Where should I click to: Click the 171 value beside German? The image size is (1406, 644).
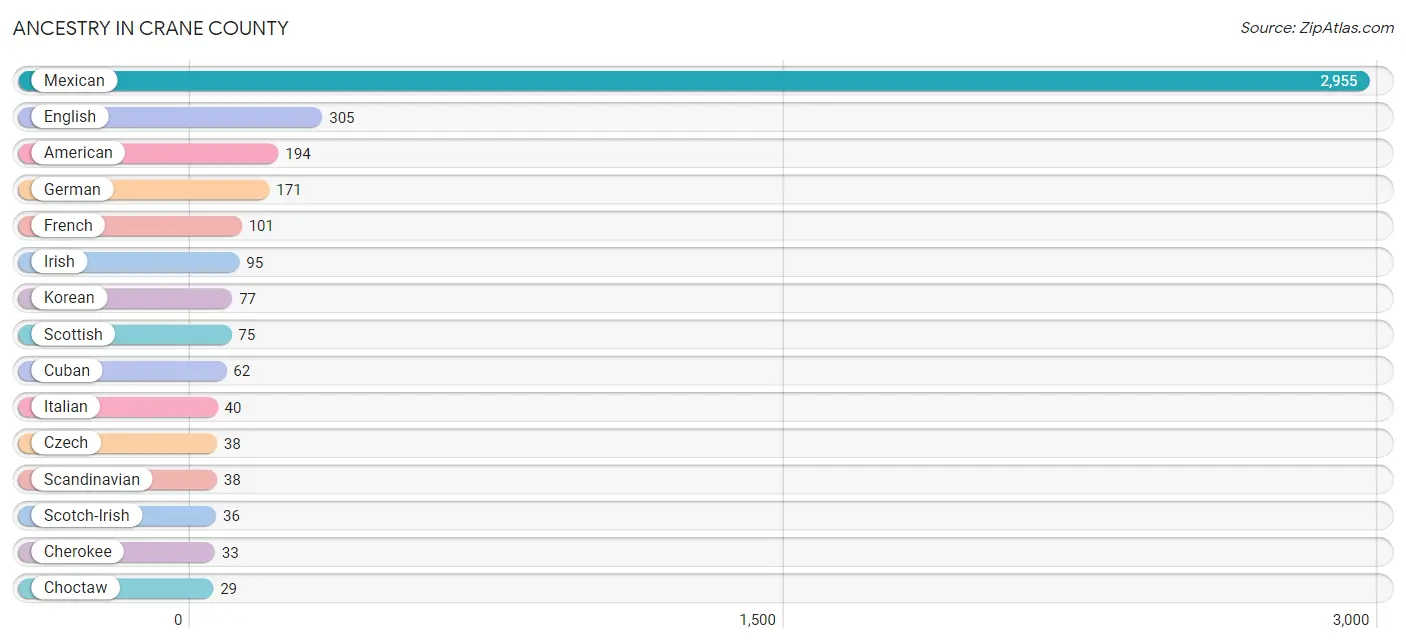289,190
